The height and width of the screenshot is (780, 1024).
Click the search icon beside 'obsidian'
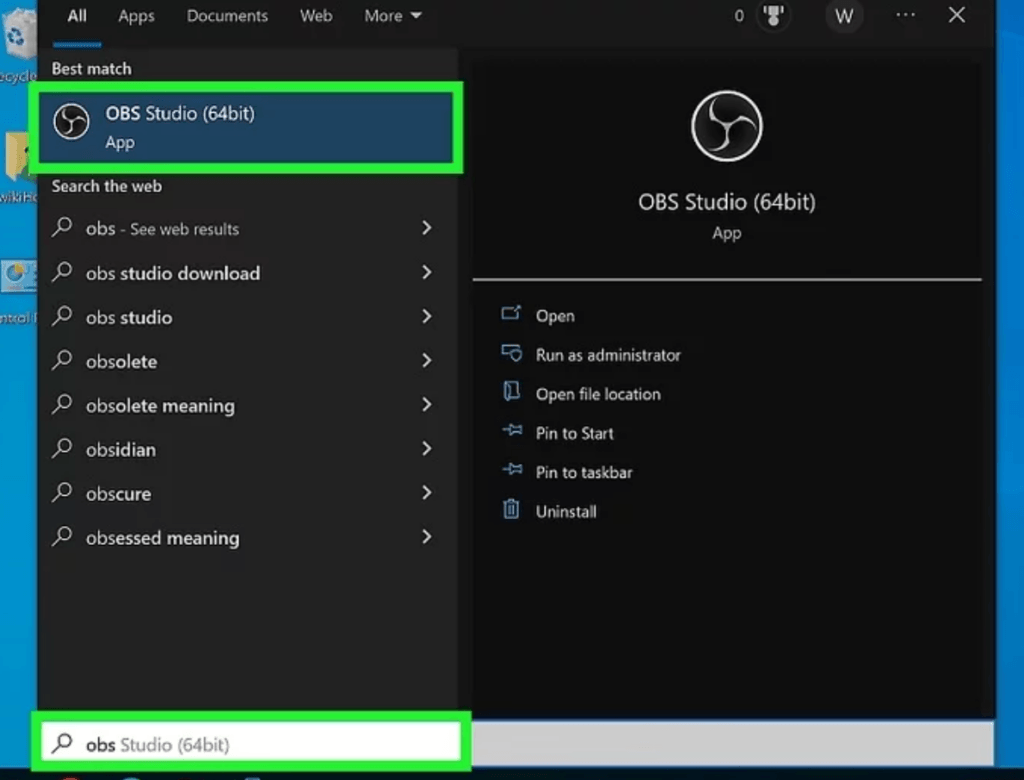coord(62,447)
